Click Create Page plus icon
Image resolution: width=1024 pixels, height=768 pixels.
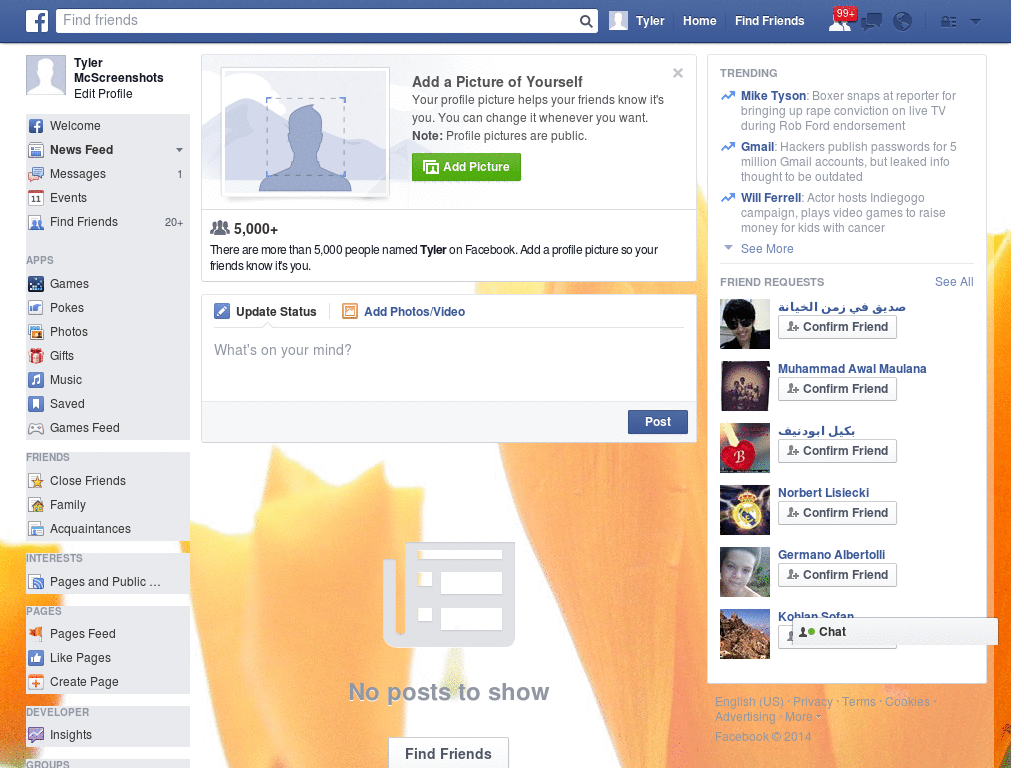point(36,682)
